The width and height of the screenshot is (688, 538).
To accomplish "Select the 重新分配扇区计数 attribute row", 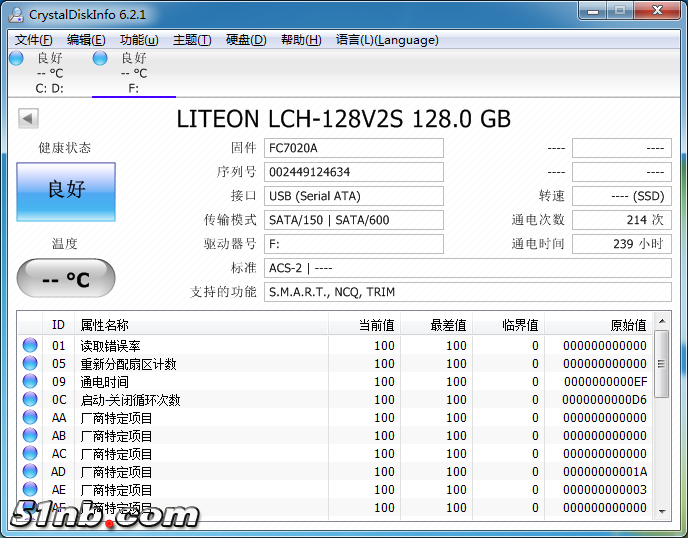I will point(335,363).
